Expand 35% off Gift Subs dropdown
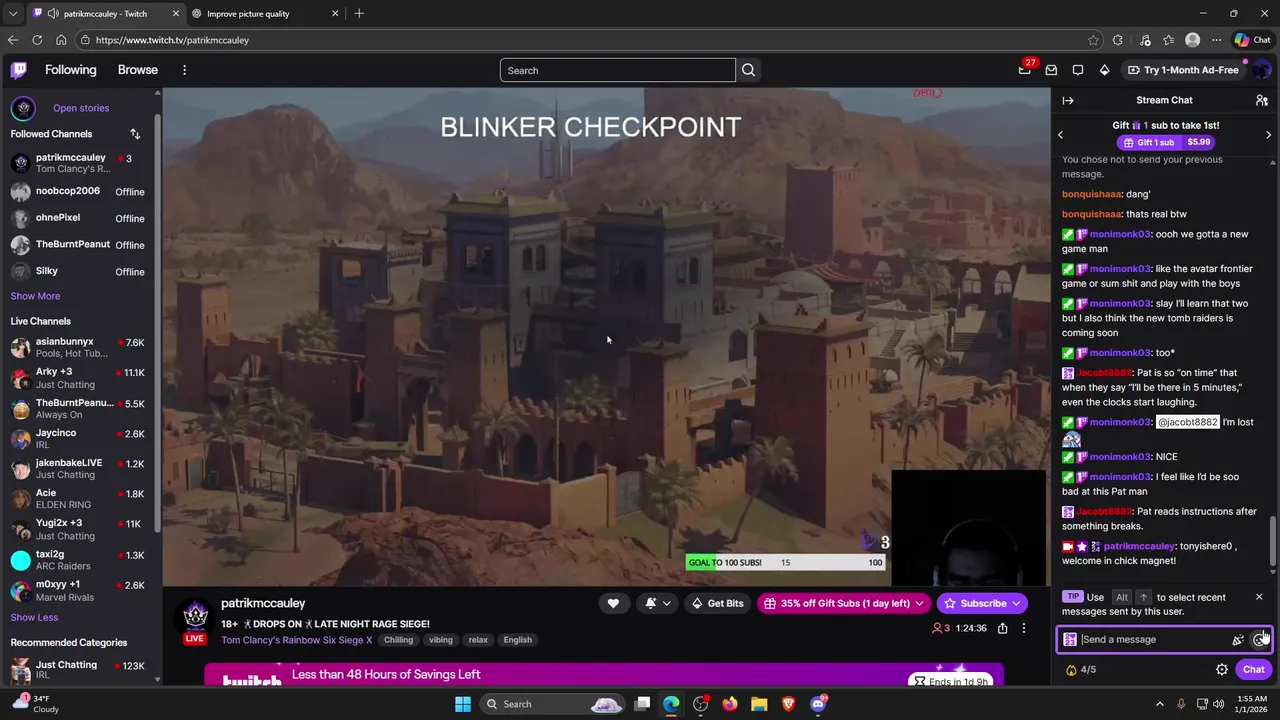Screen dimensions: 1280x720 coord(919,603)
